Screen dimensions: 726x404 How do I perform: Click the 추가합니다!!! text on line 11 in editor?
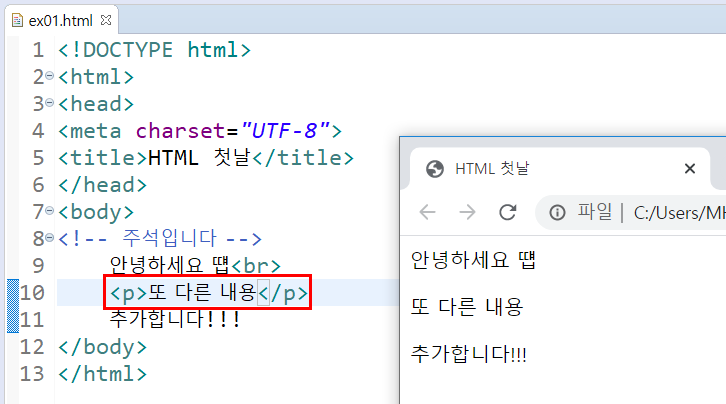[x=175, y=319]
